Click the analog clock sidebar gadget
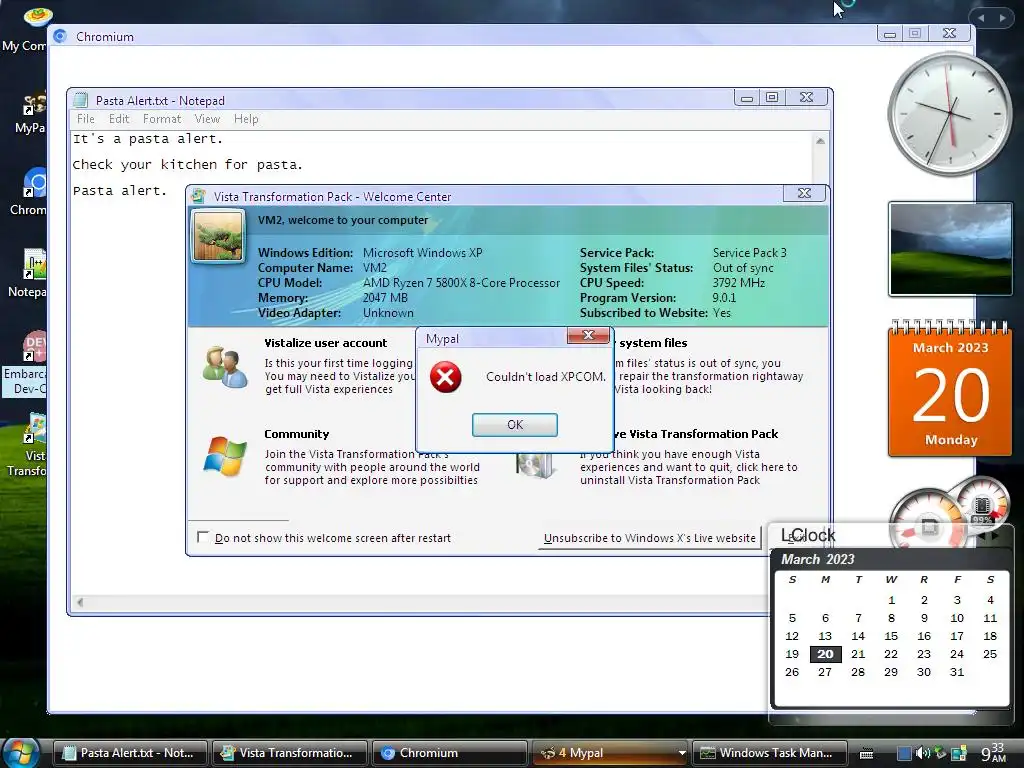The image size is (1024, 768). pyautogui.click(x=950, y=115)
